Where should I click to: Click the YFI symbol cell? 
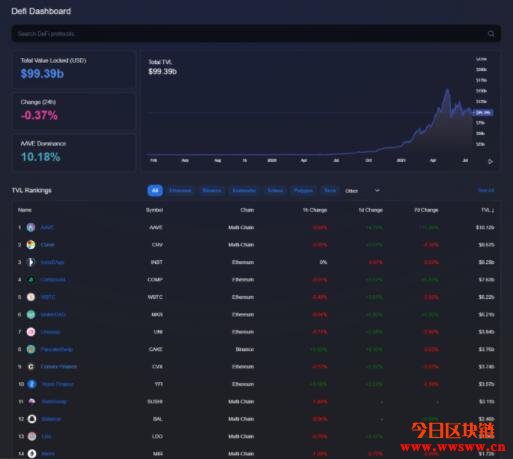tap(159, 384)
